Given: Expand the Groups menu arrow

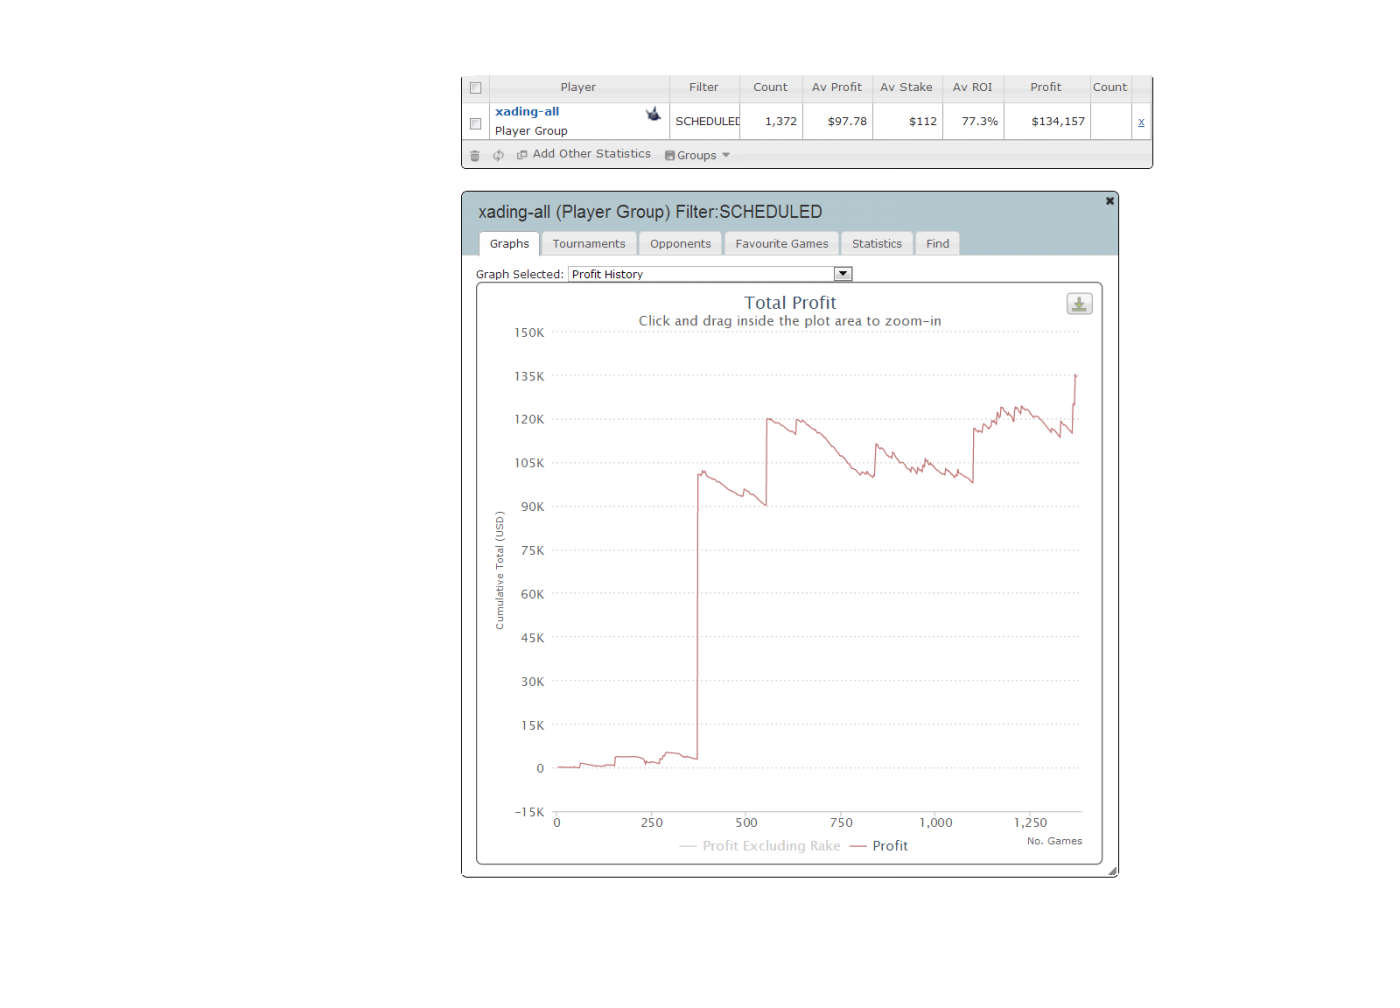Looking at the screenshot, I should pos(726,155).
